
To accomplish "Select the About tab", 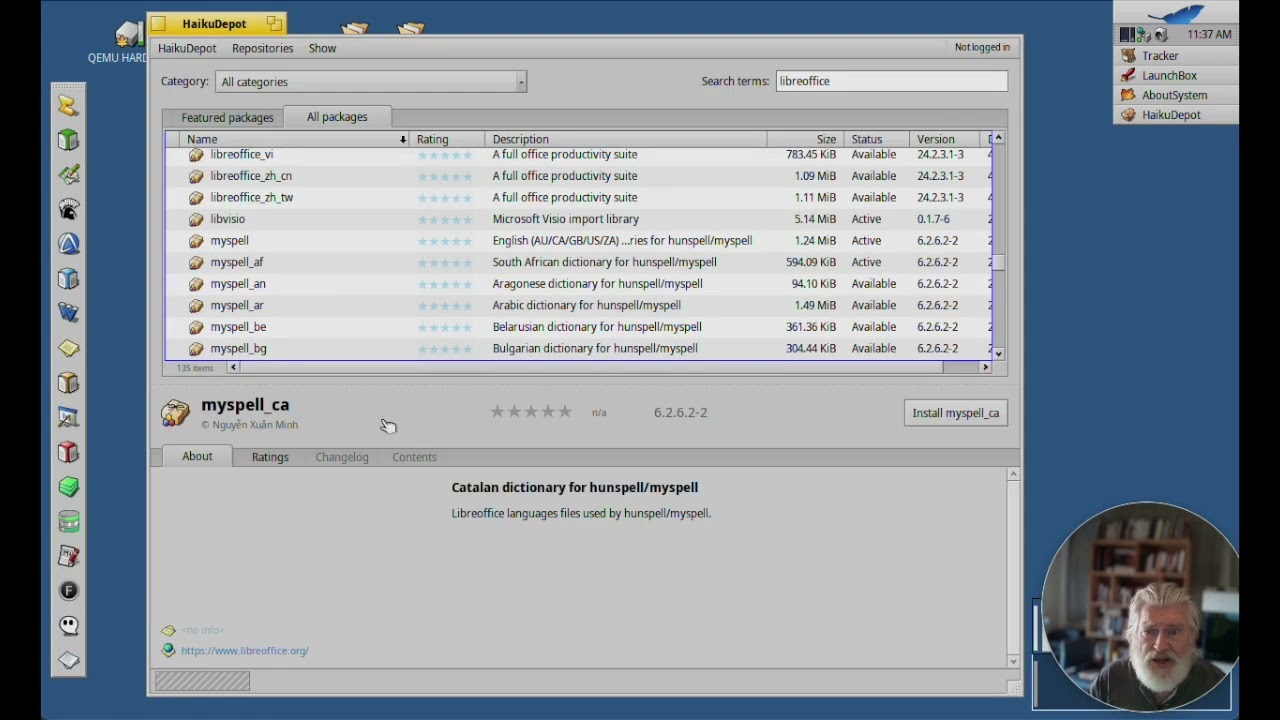I will (x=197, y=456).
